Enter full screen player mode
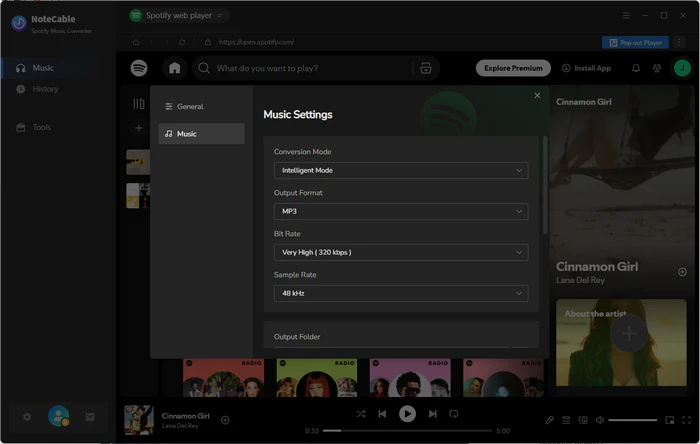 (x=687, y=420)
